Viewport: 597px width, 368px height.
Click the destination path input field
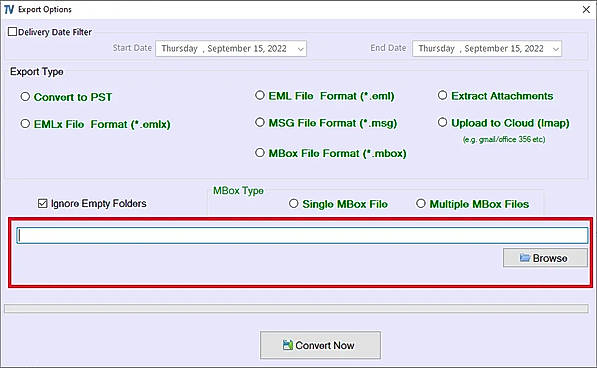click(x=302, y=236)
